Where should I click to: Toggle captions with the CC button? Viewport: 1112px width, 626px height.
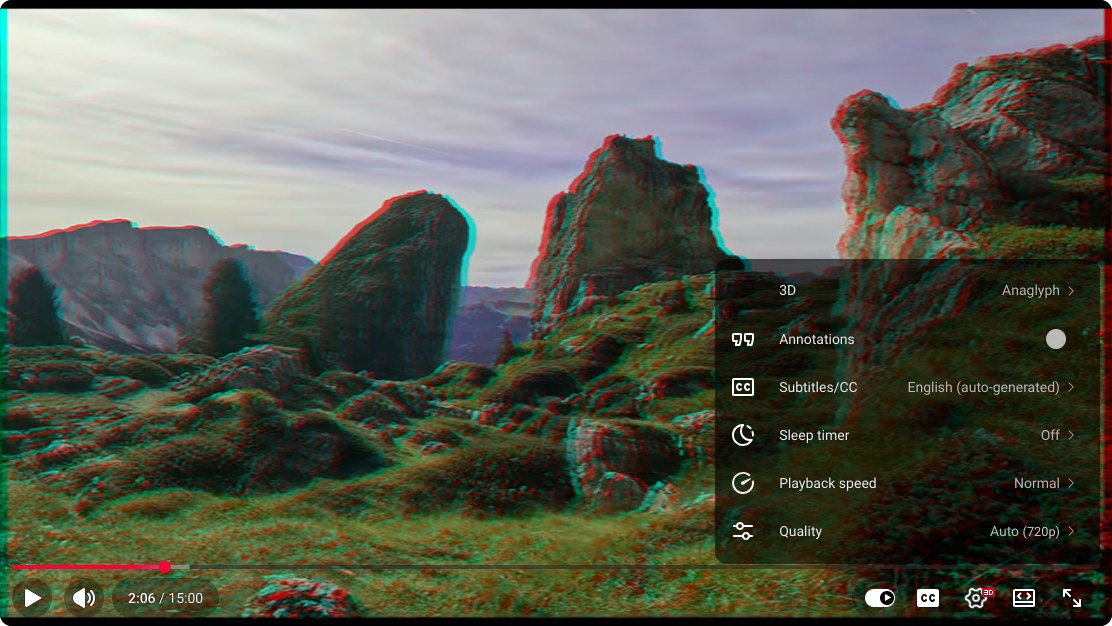click(x=928, y=598)
